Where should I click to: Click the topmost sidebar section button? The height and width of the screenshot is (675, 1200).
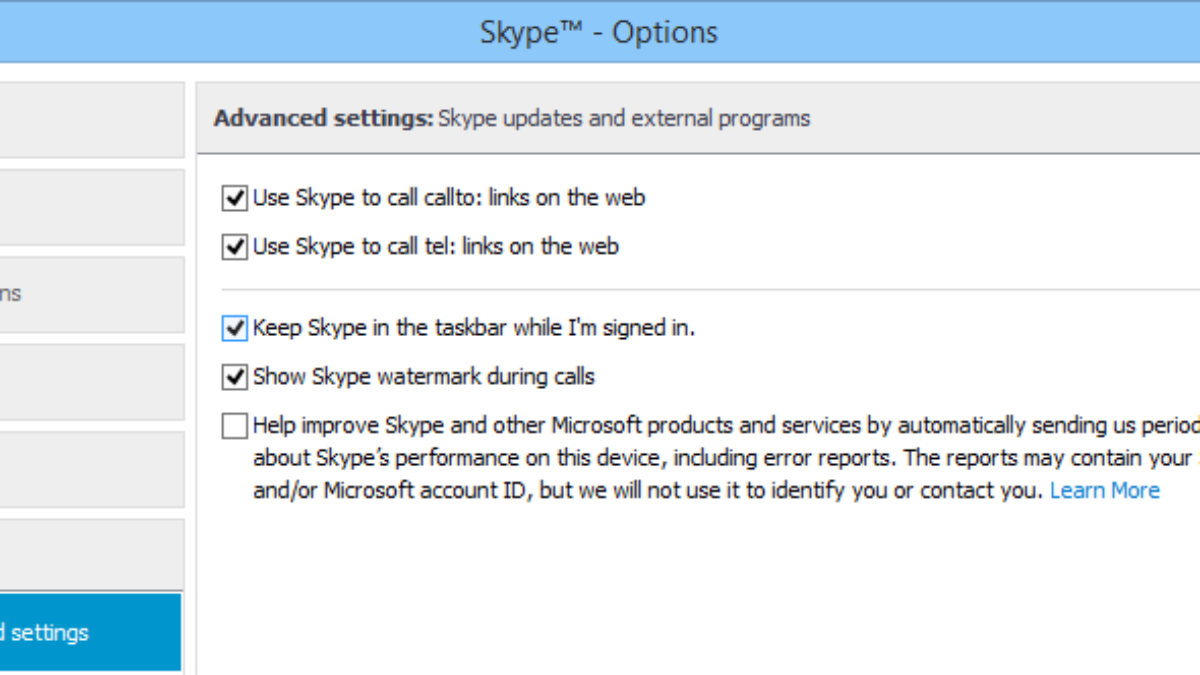click(x=90, y=120)
